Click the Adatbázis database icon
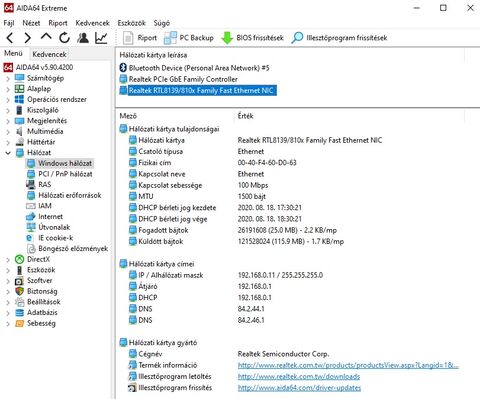This screenshot has width=480, height=399. coord(20,312)
